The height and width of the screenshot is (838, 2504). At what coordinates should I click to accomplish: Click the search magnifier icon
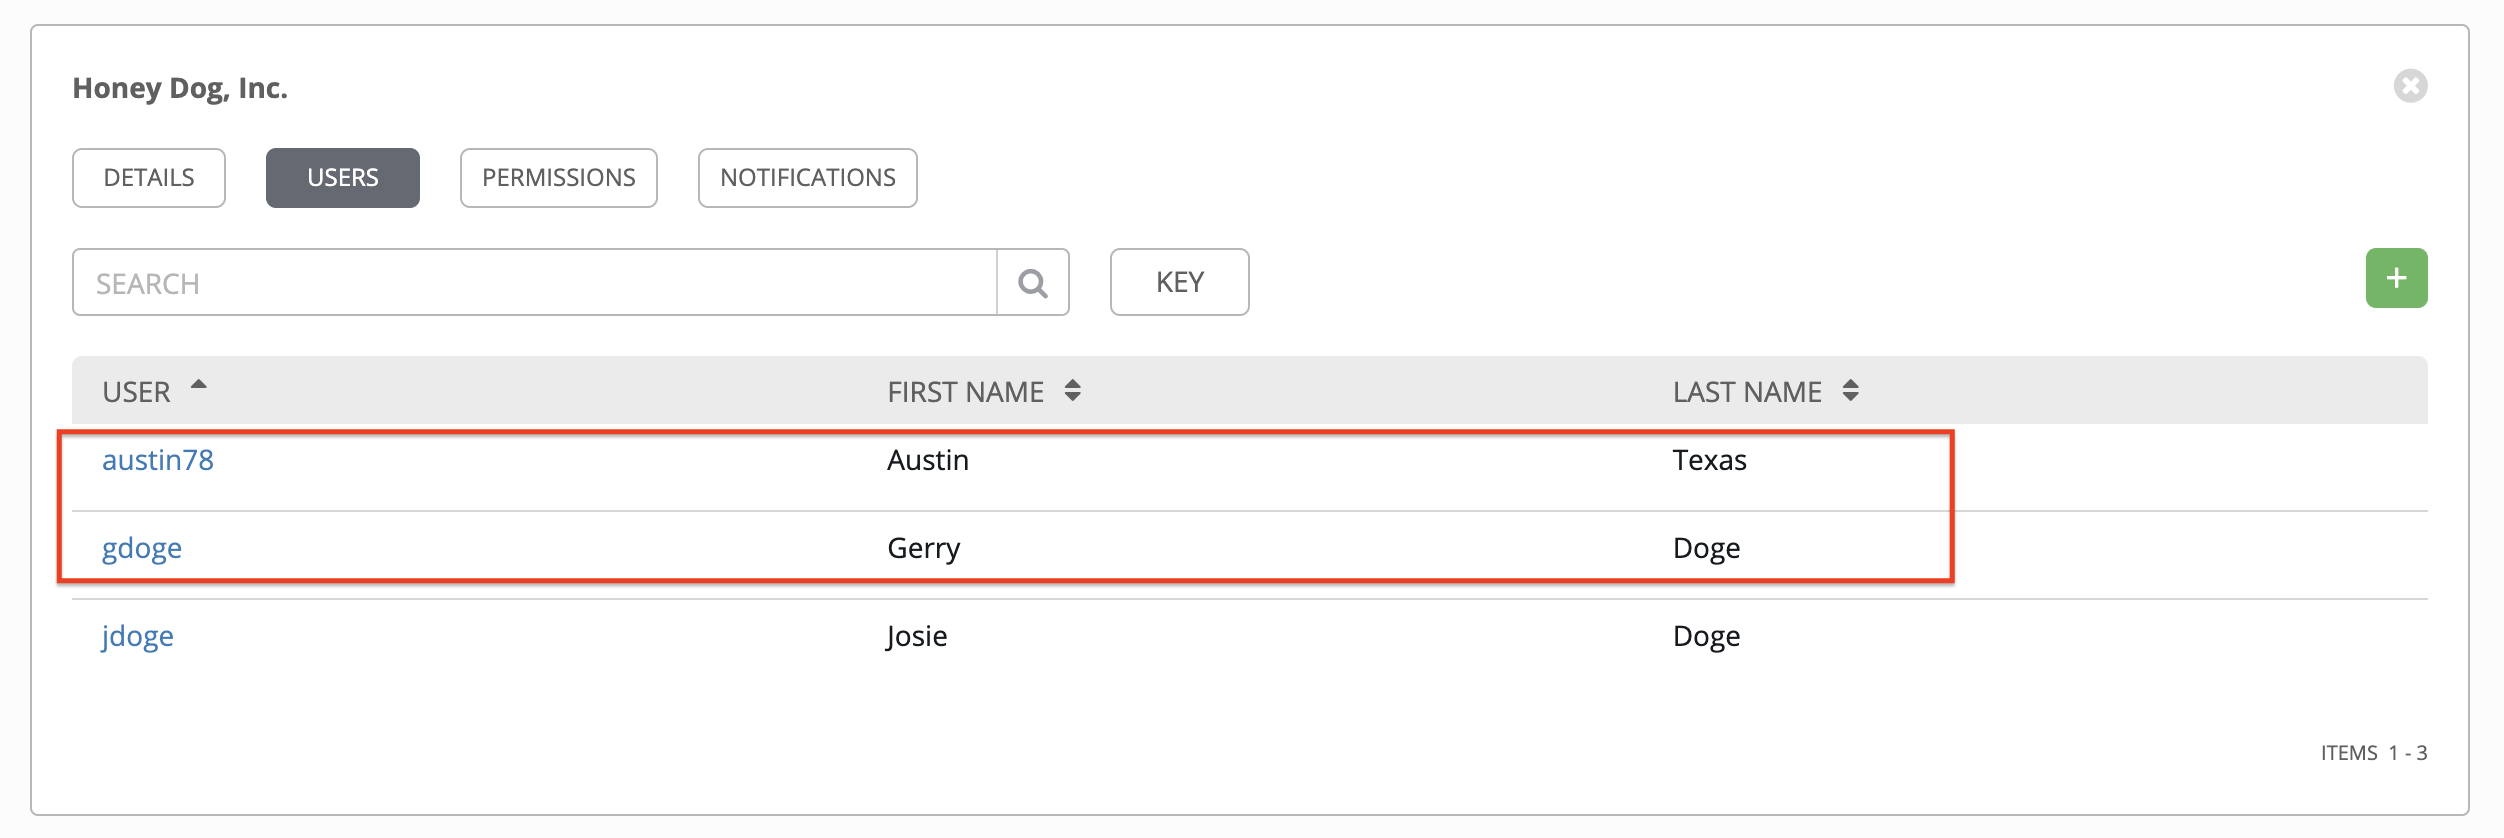[x=1033, y=283]
